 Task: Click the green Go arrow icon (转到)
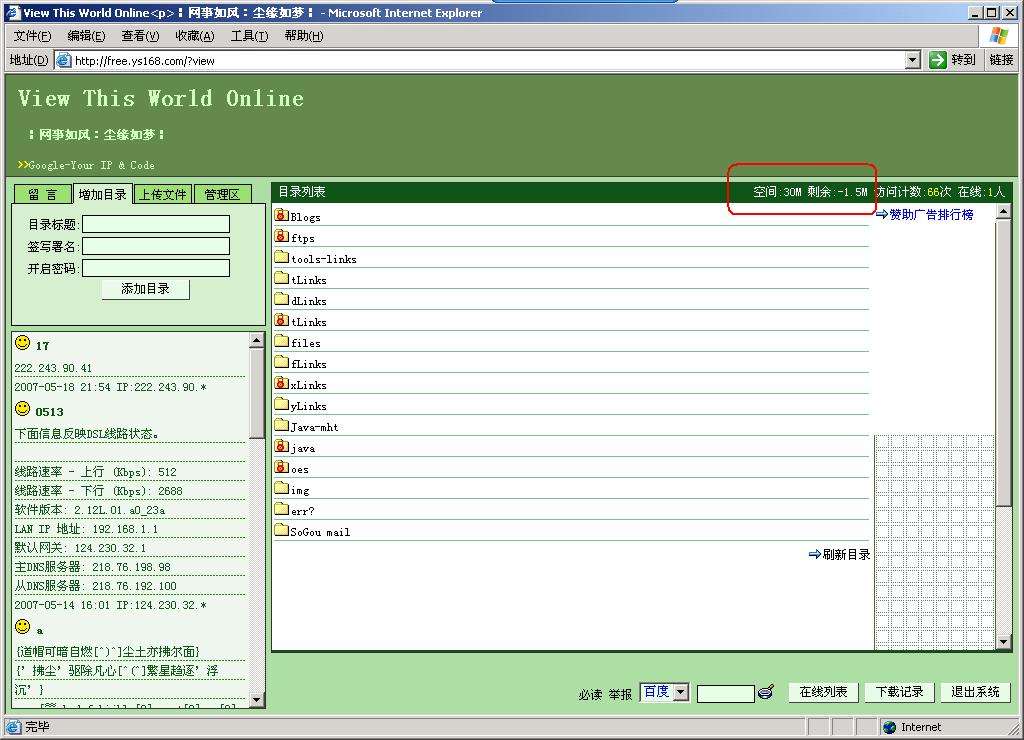click(937, 60)
